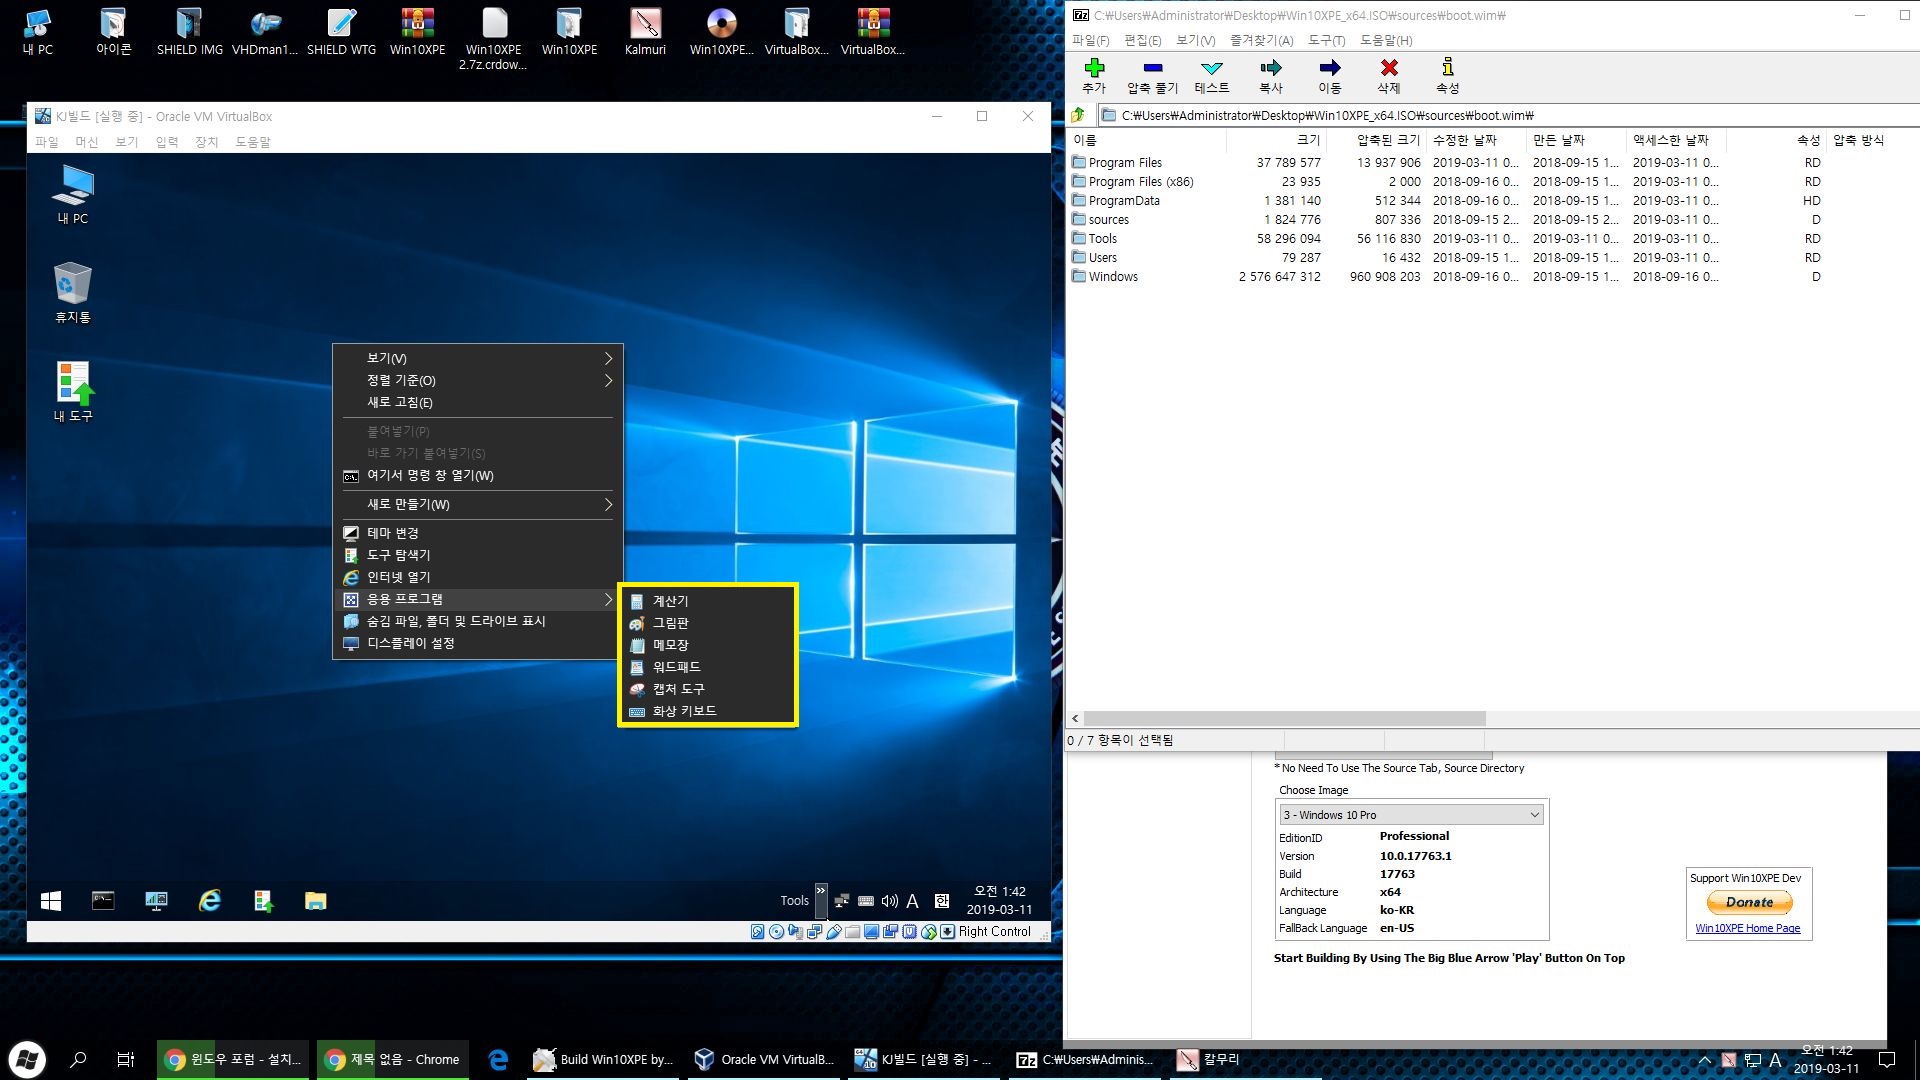Open command prompt in VM taskbar
Viewport: 1920px width, 1080px height.
tap(103, 901)
